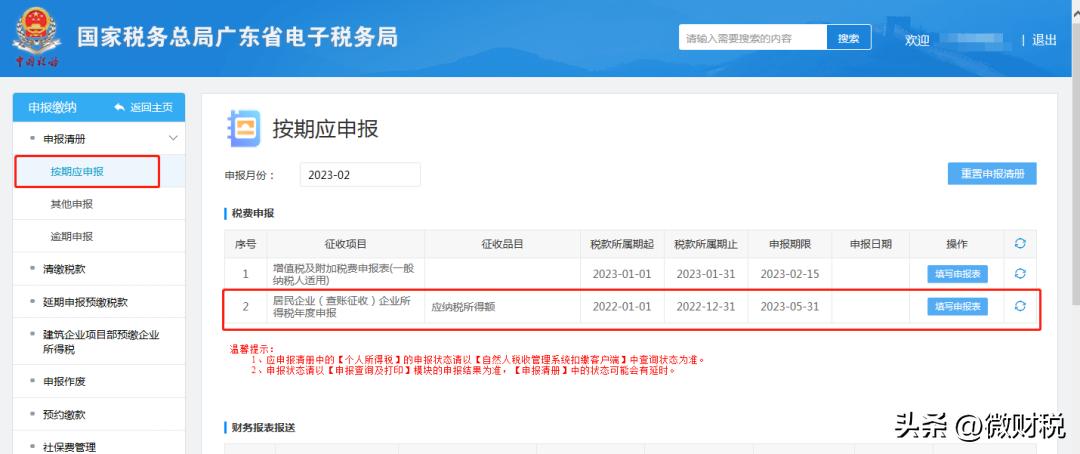Screen dimensions: 1080x454
Task: Open 其他申报 in the sidebar
Action: coord(72,204)
